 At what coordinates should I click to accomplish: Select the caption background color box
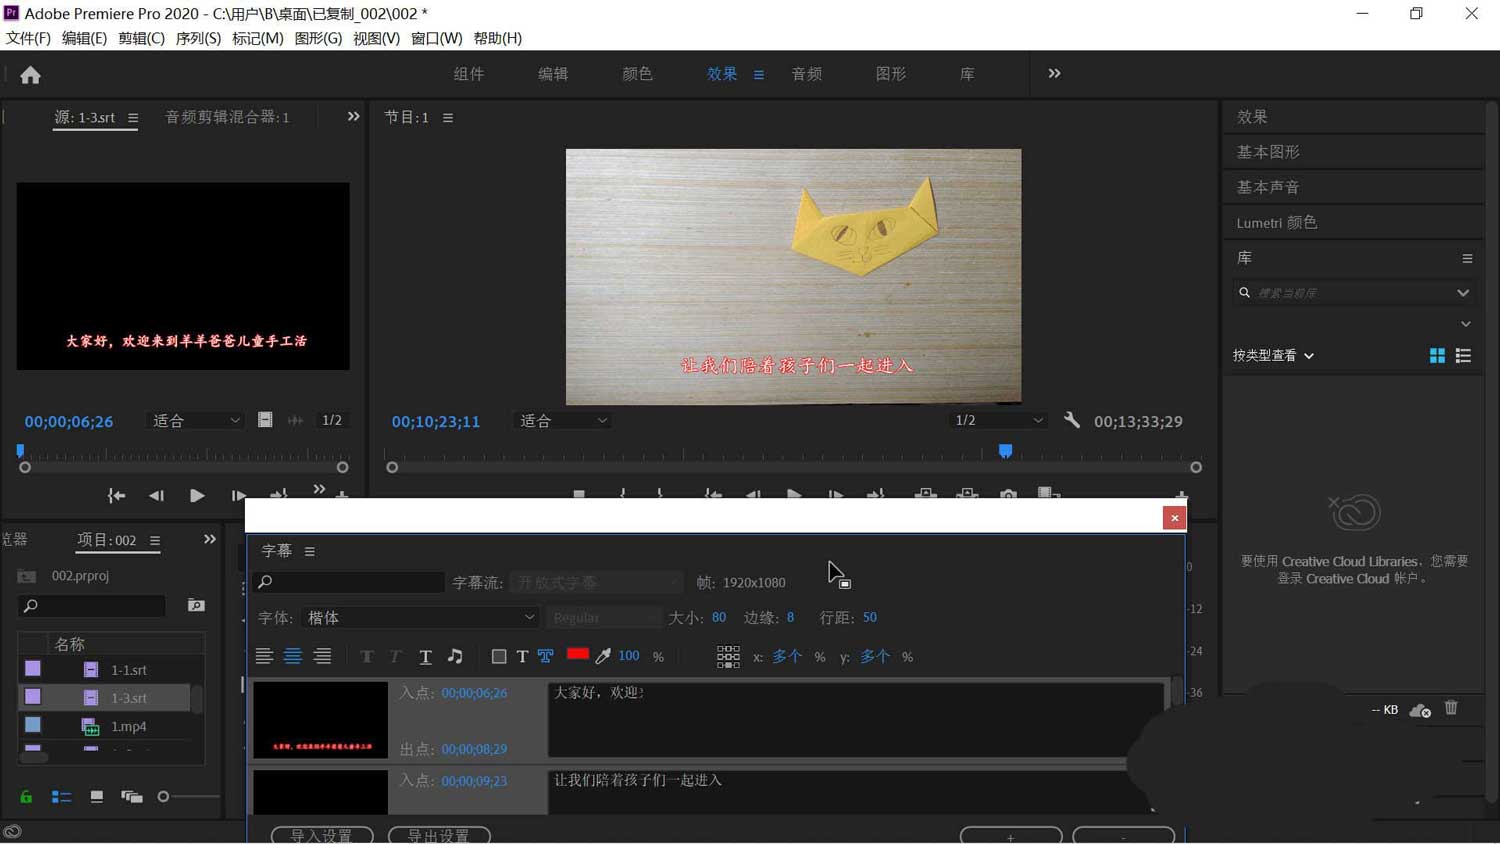click(498, 656)
